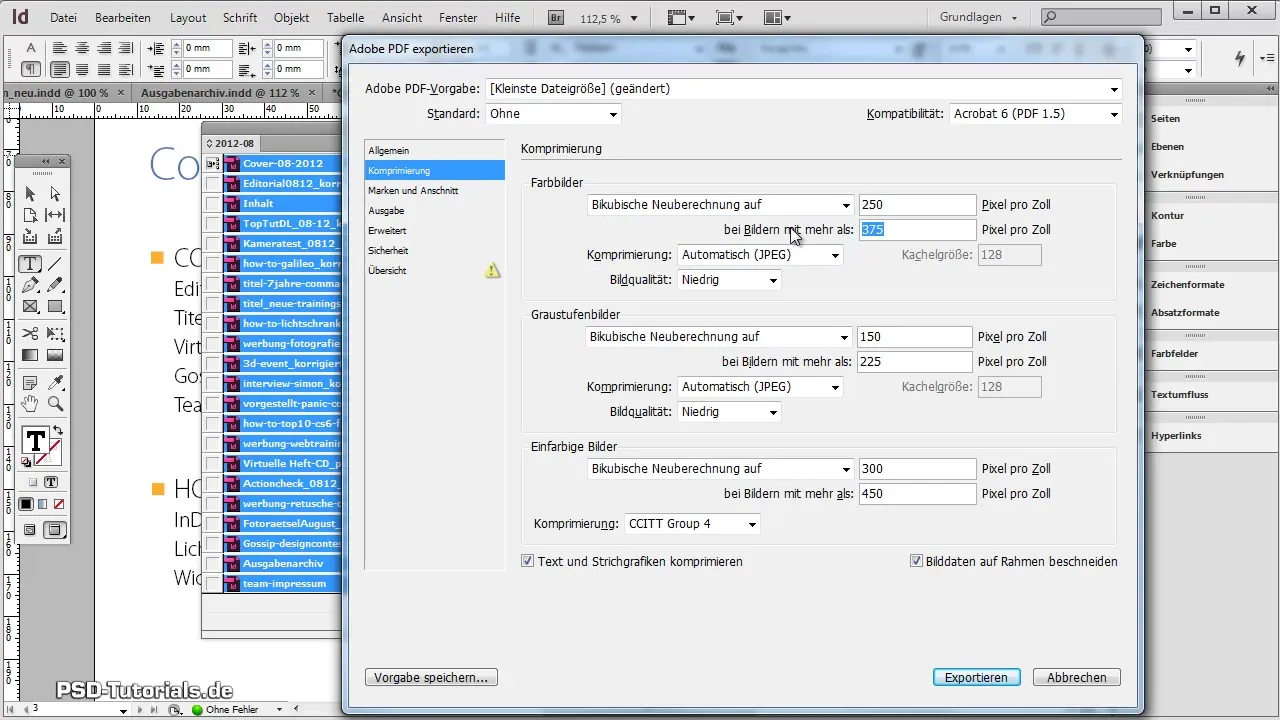Click the character formatting controls A icon
This screenshot has height=720, width=1280.
click(x=31, y=48)
